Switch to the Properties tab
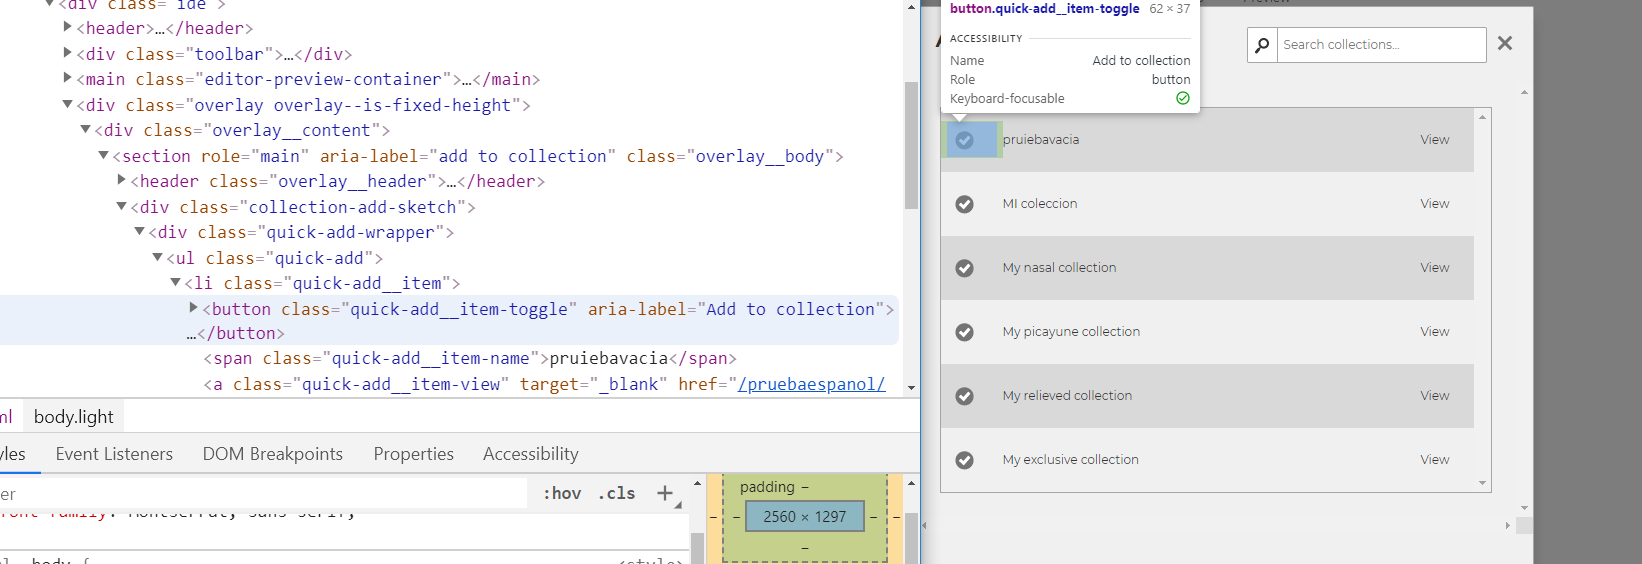Image resolution: width=1642 pixels, height=564 pixels. [413, 454]
